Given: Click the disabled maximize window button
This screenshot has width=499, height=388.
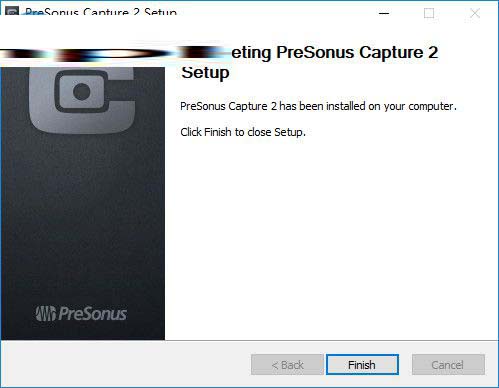Looking at the screenshot, I should (429, 13).
